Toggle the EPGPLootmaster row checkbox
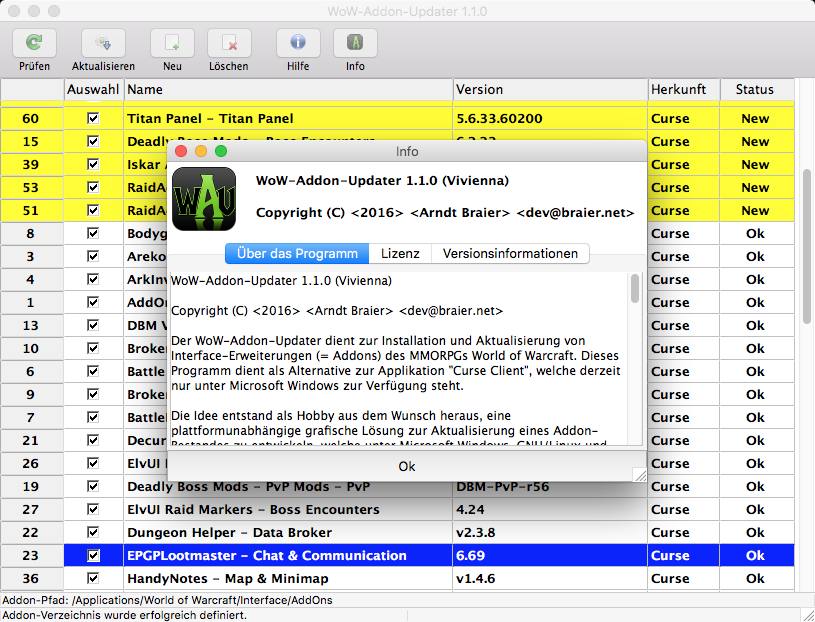 tap(93, 555)
